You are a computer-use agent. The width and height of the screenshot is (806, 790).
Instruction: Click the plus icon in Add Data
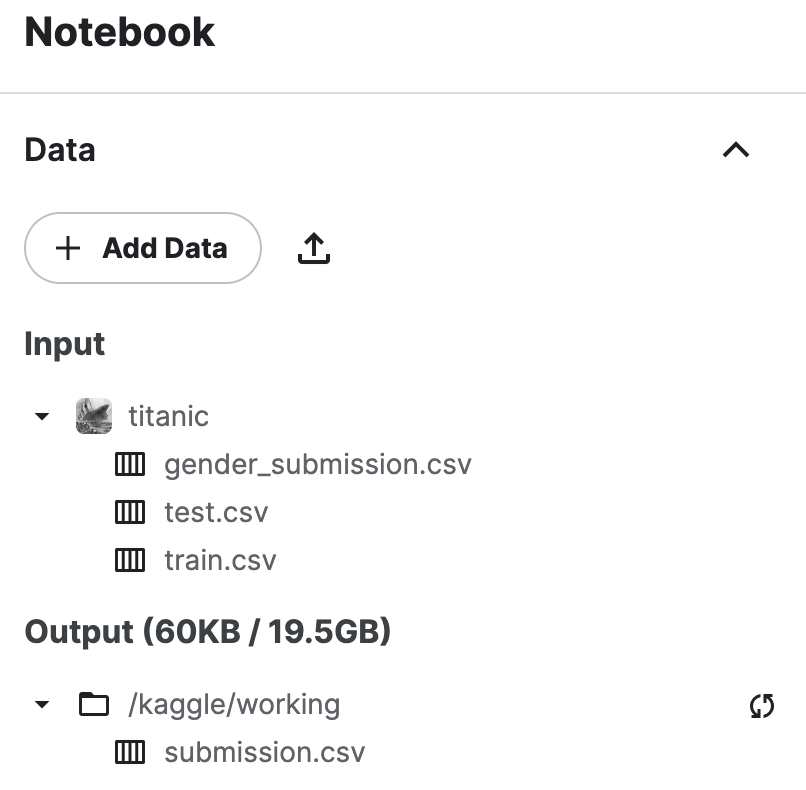[68, 248]
